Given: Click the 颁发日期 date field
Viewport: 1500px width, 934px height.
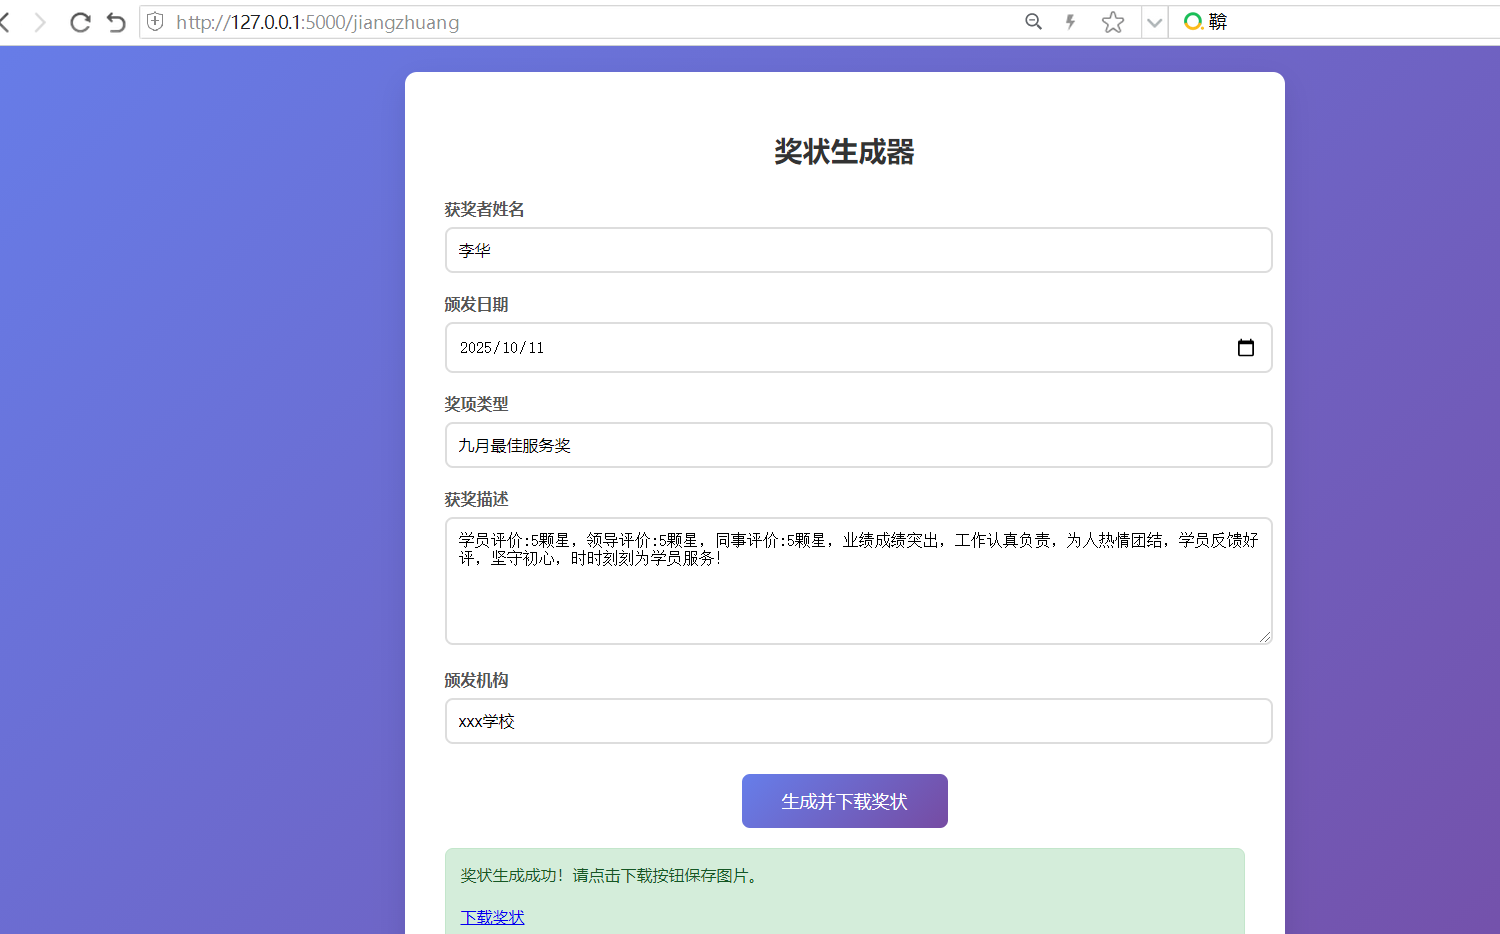Looking at the screenshot, I should [x=858, y=348].
